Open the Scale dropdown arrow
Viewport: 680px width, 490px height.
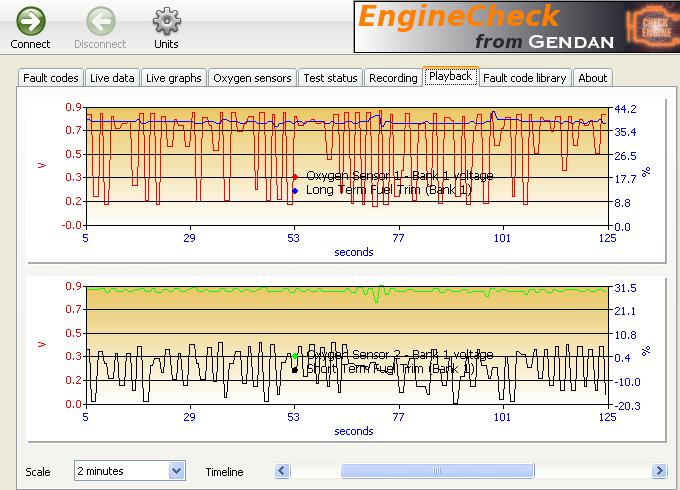click(177, 470)
